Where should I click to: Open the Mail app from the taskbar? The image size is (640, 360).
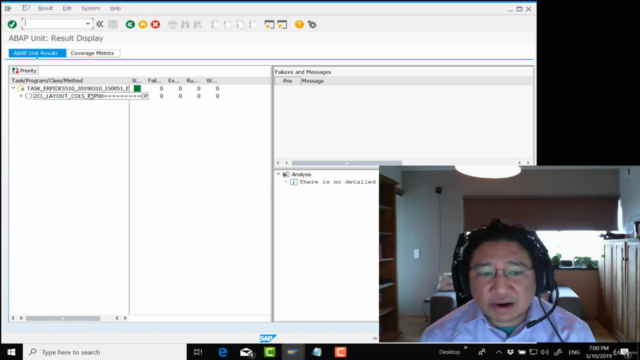pos(247,352)
